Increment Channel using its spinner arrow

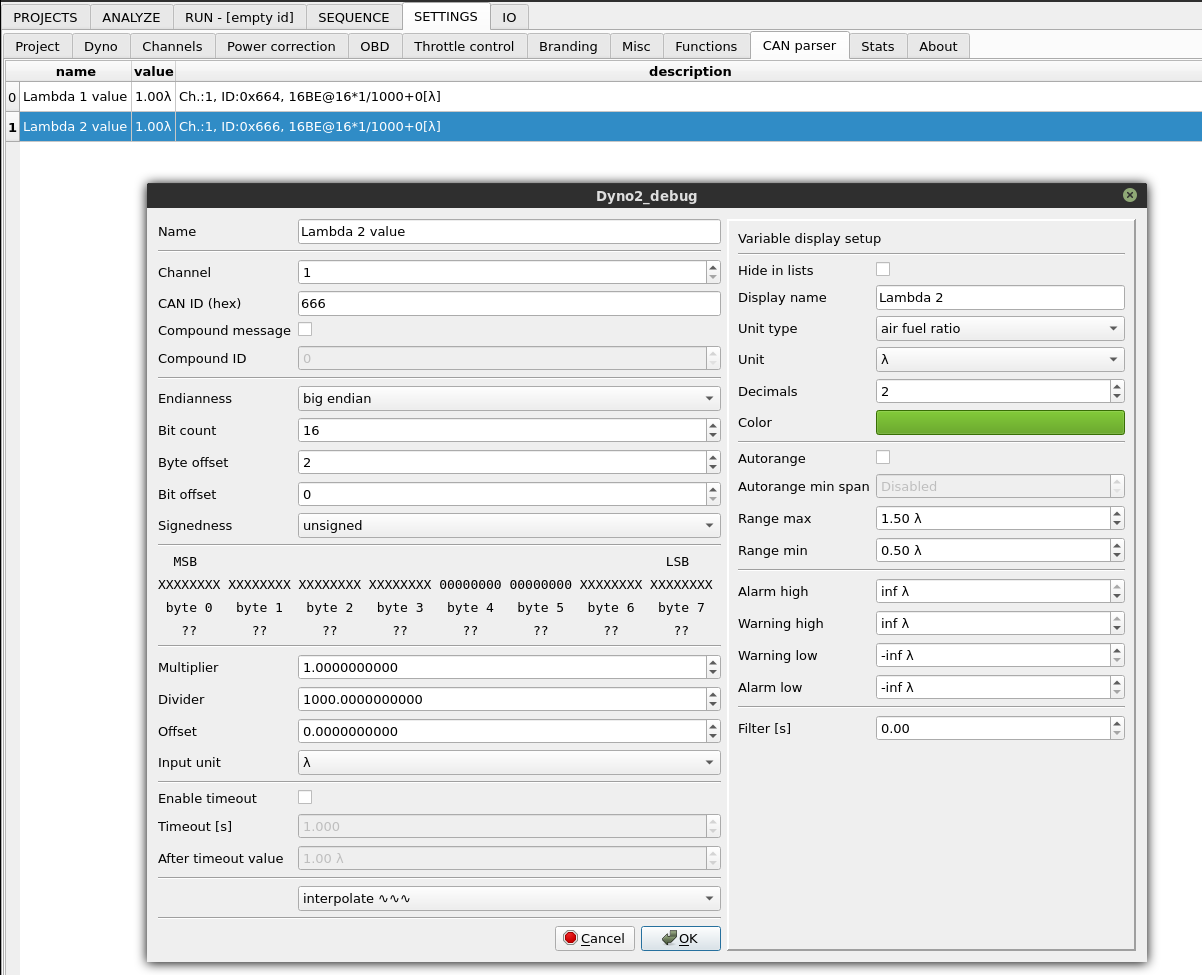[714, 267]
